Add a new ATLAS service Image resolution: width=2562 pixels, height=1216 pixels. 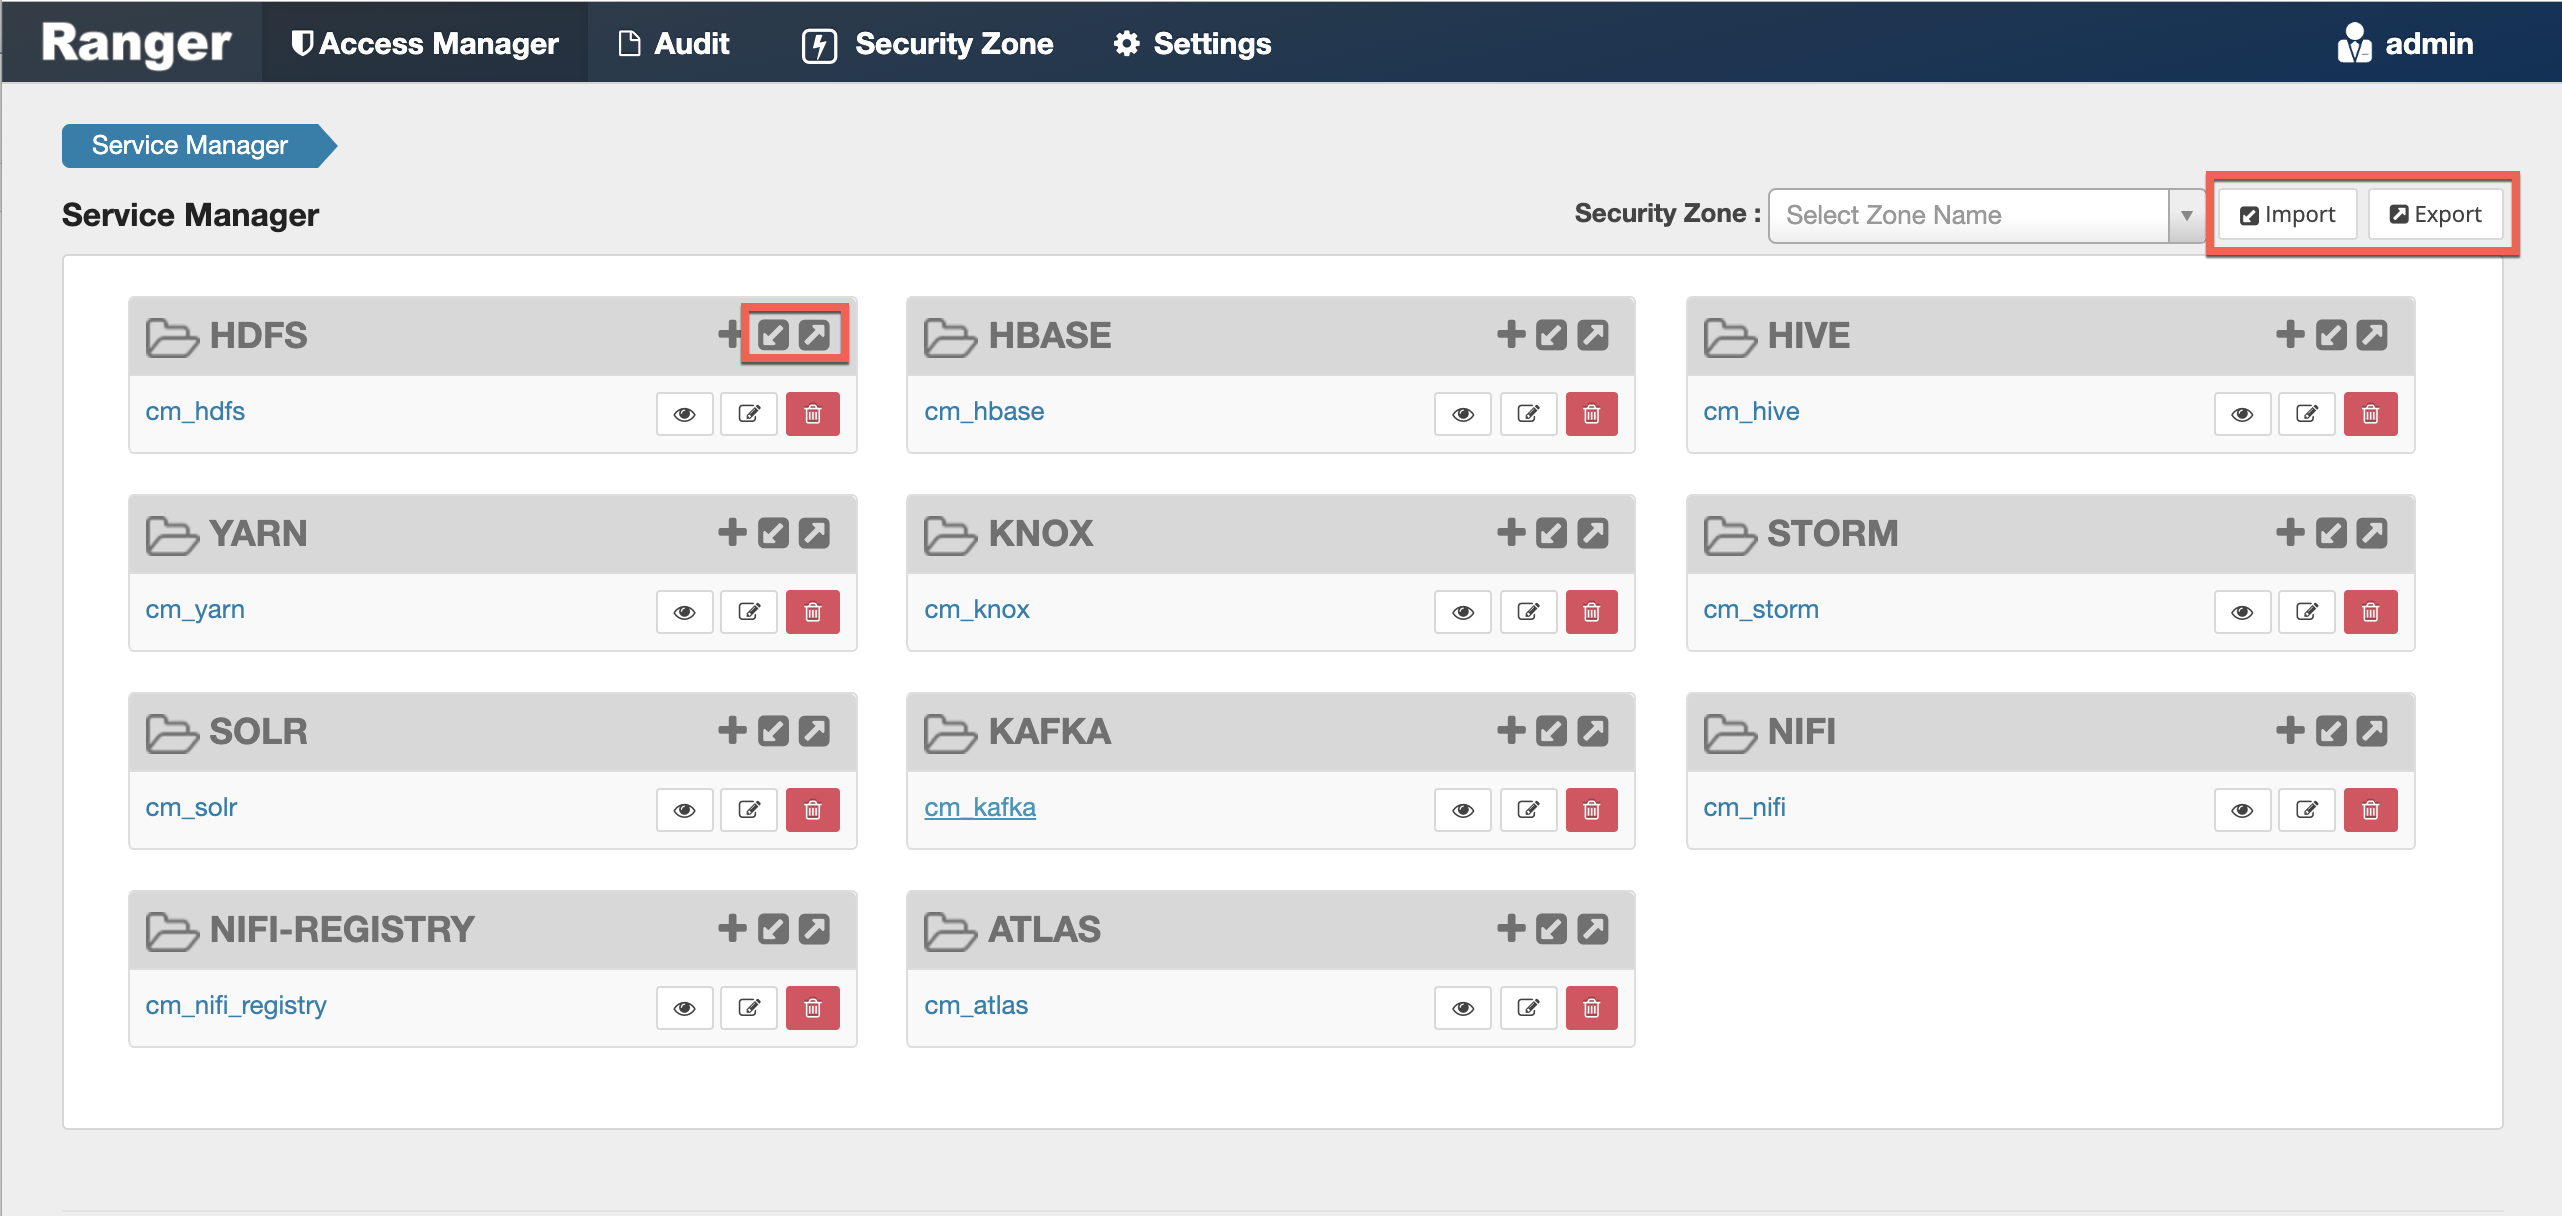(x=1511, y=928)
